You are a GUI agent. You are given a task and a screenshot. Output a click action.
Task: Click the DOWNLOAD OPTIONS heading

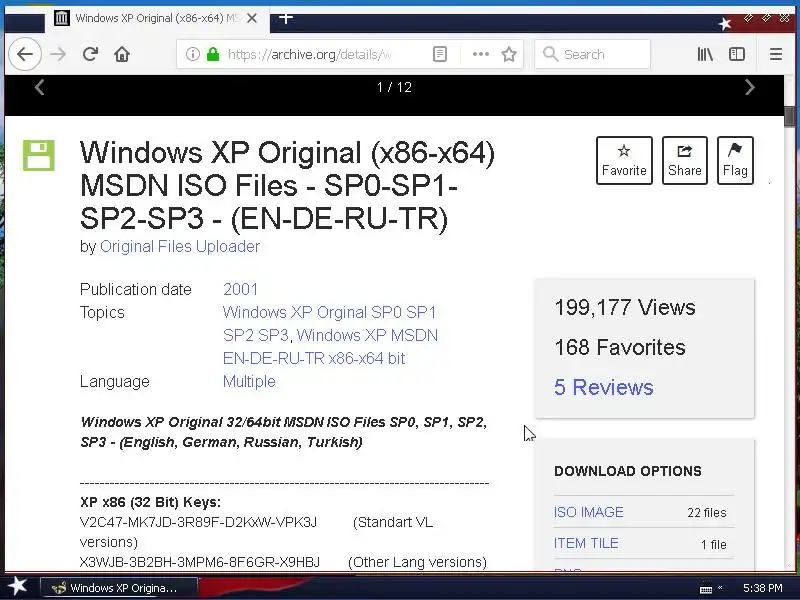(628, 471)
